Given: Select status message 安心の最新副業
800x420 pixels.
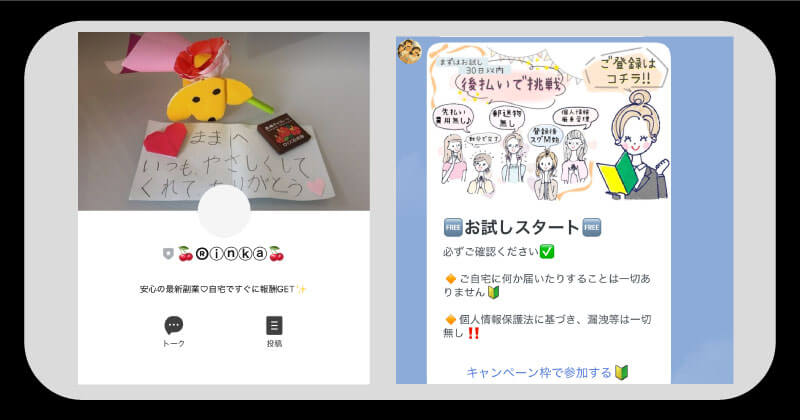Looking at the screenshot, I should coord(223,289).
